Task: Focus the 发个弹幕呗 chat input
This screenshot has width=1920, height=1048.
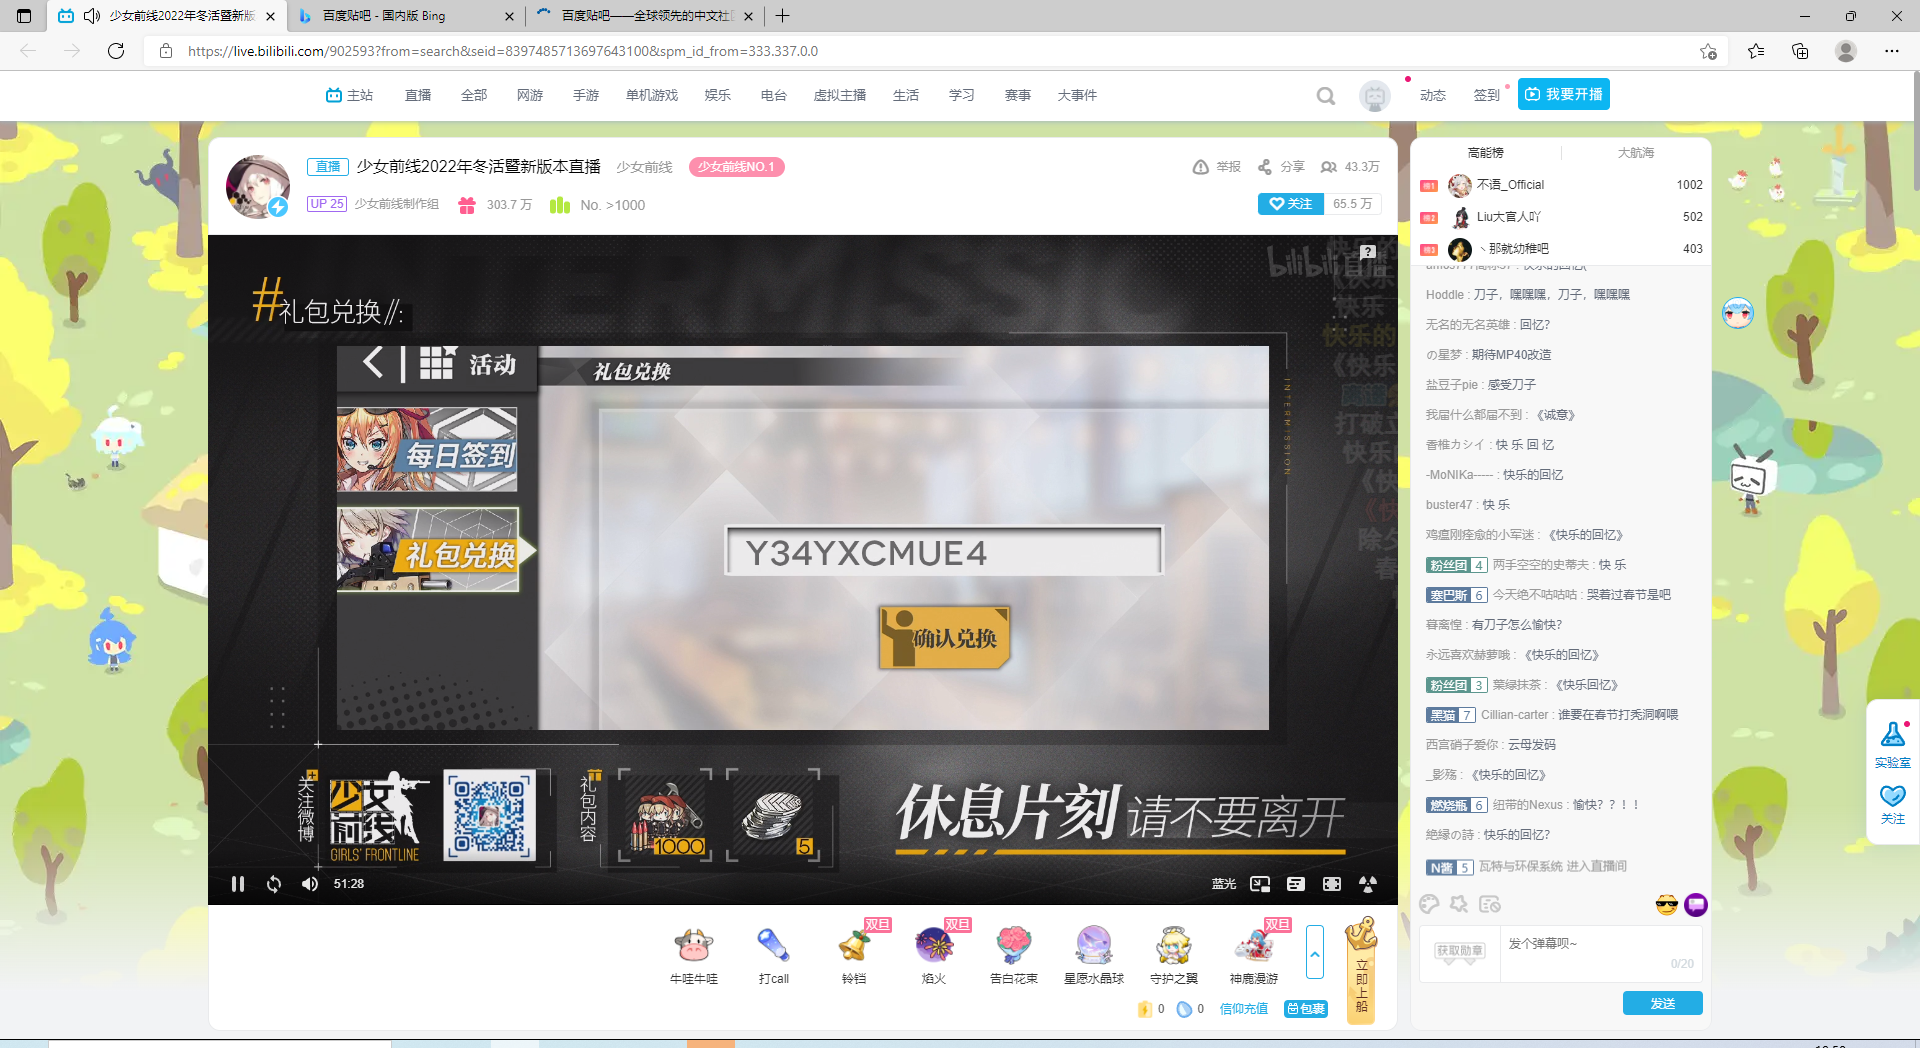Action: click(1600, 953)
